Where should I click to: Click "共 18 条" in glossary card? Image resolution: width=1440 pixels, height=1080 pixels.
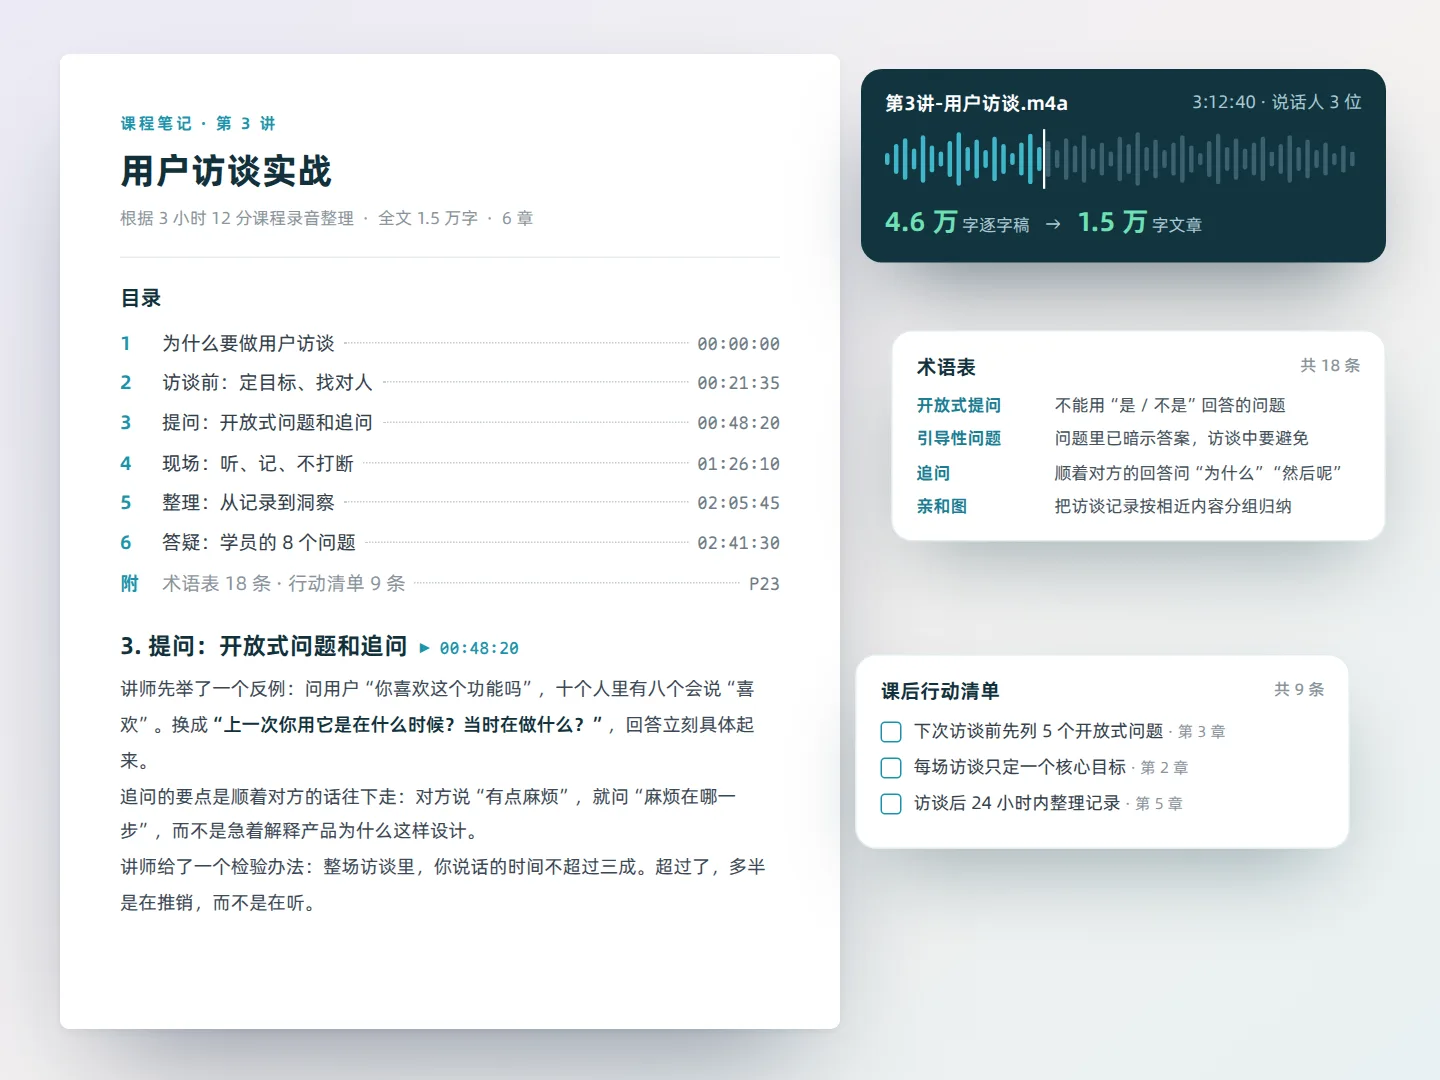coord(1330,366)
